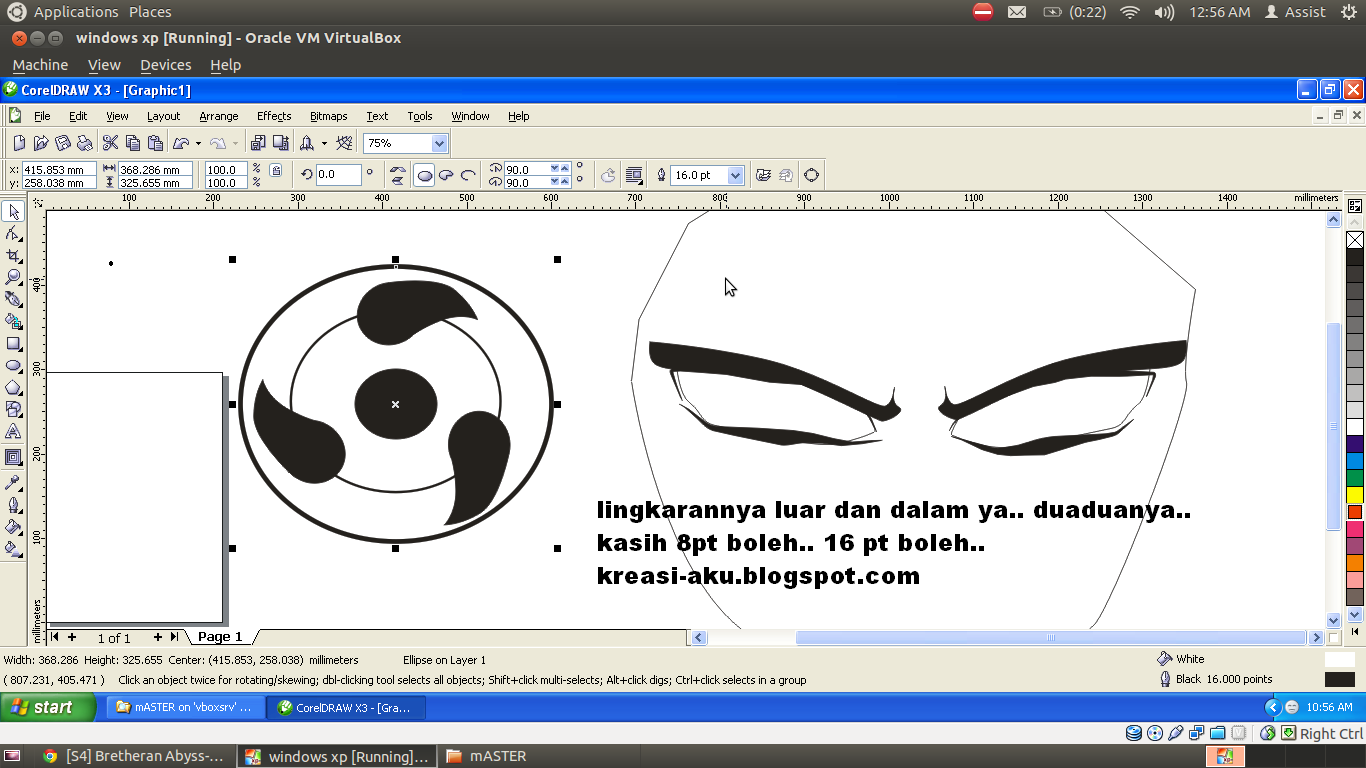The height and width of the screenshot is (768, 1366).
Task: Click the x position 415.853 mm field
Action: pos(59,169)
